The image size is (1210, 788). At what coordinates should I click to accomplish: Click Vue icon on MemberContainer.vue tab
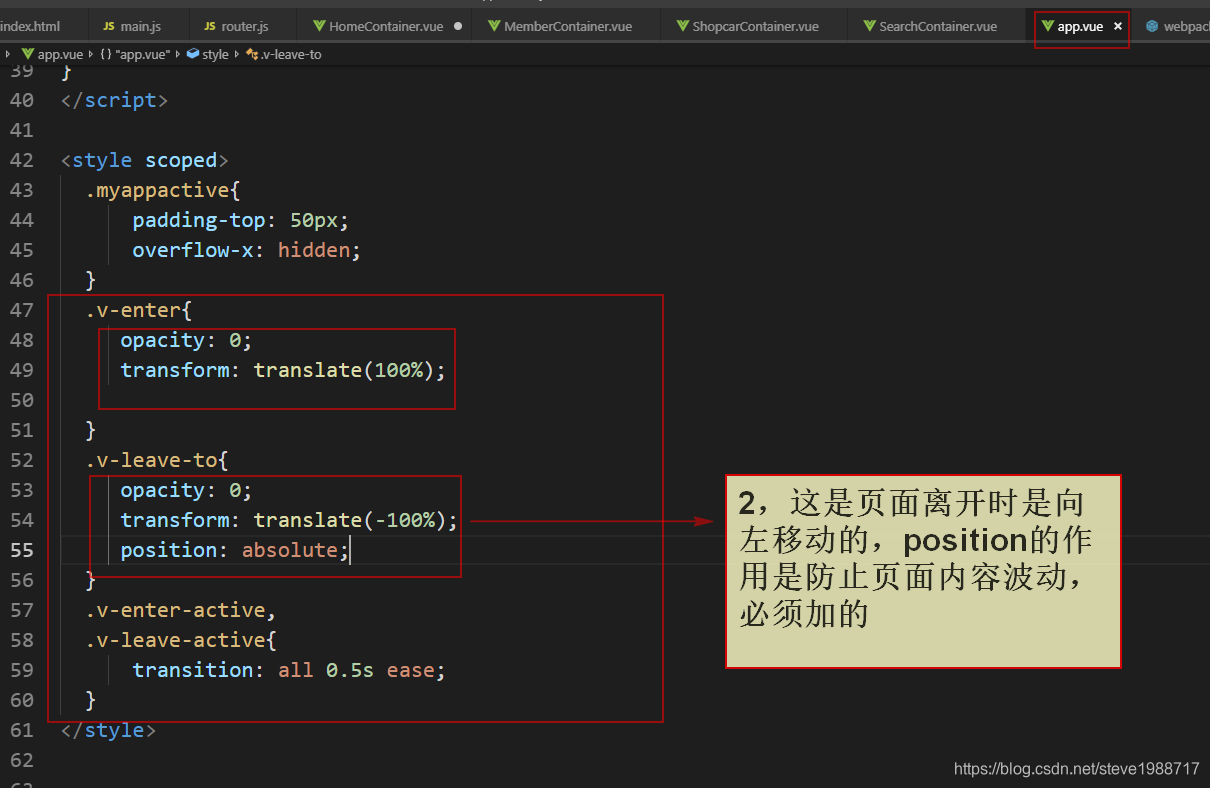point(494,26)
